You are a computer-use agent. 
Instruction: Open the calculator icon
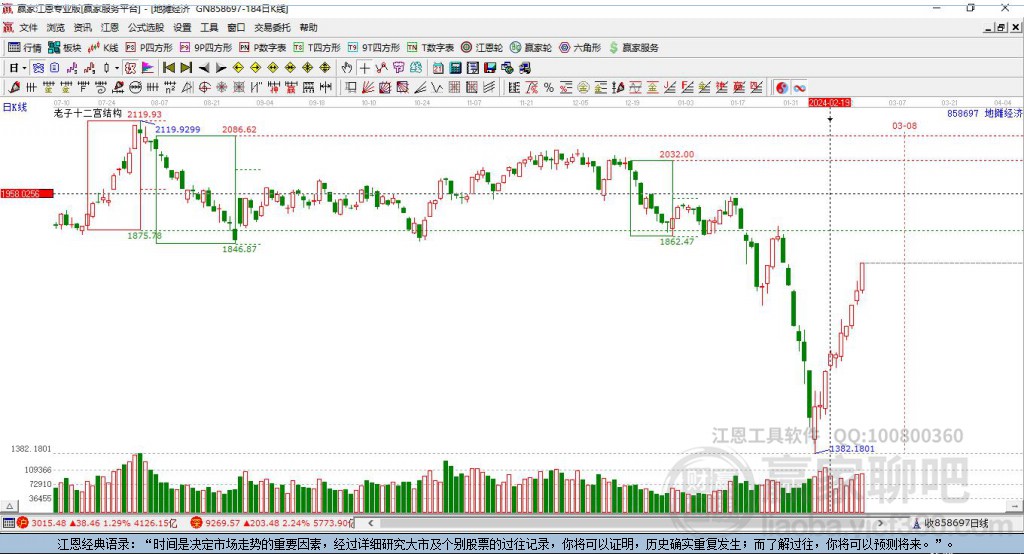click(456, 68)
